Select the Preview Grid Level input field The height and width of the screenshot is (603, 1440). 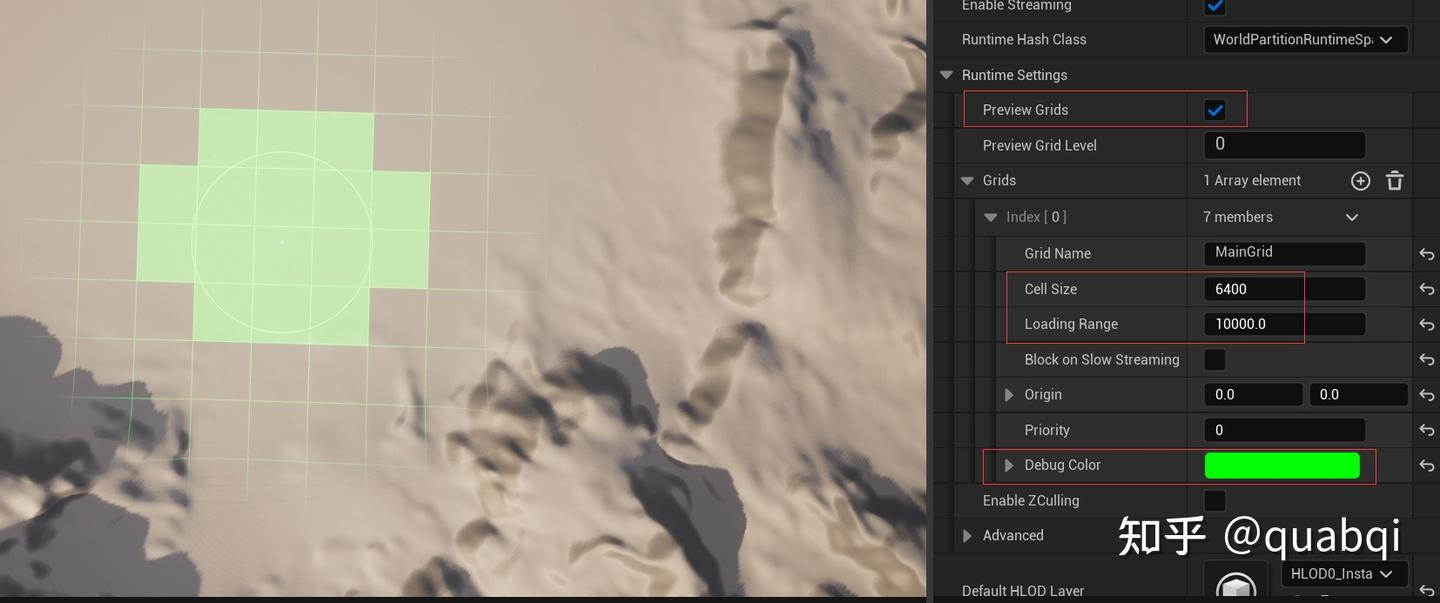point(1283,144)
